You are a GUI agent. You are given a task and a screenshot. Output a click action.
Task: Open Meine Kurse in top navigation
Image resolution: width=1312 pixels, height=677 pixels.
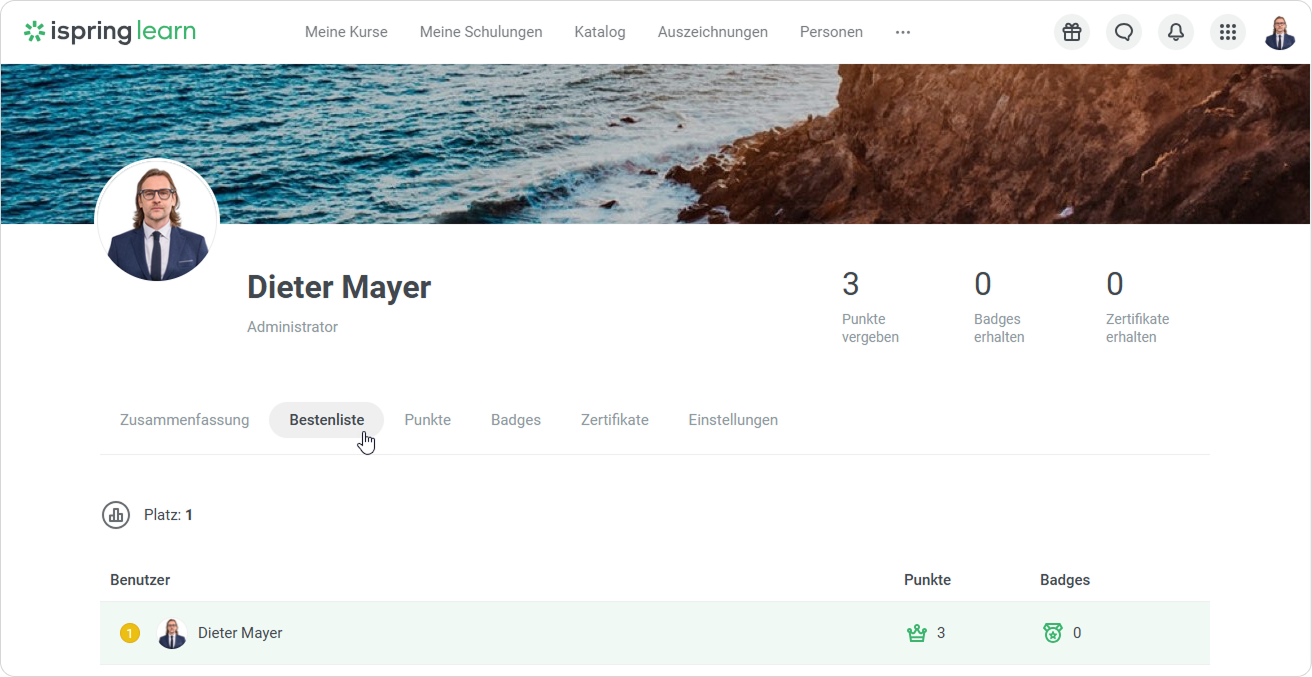(x=346, y=32)
